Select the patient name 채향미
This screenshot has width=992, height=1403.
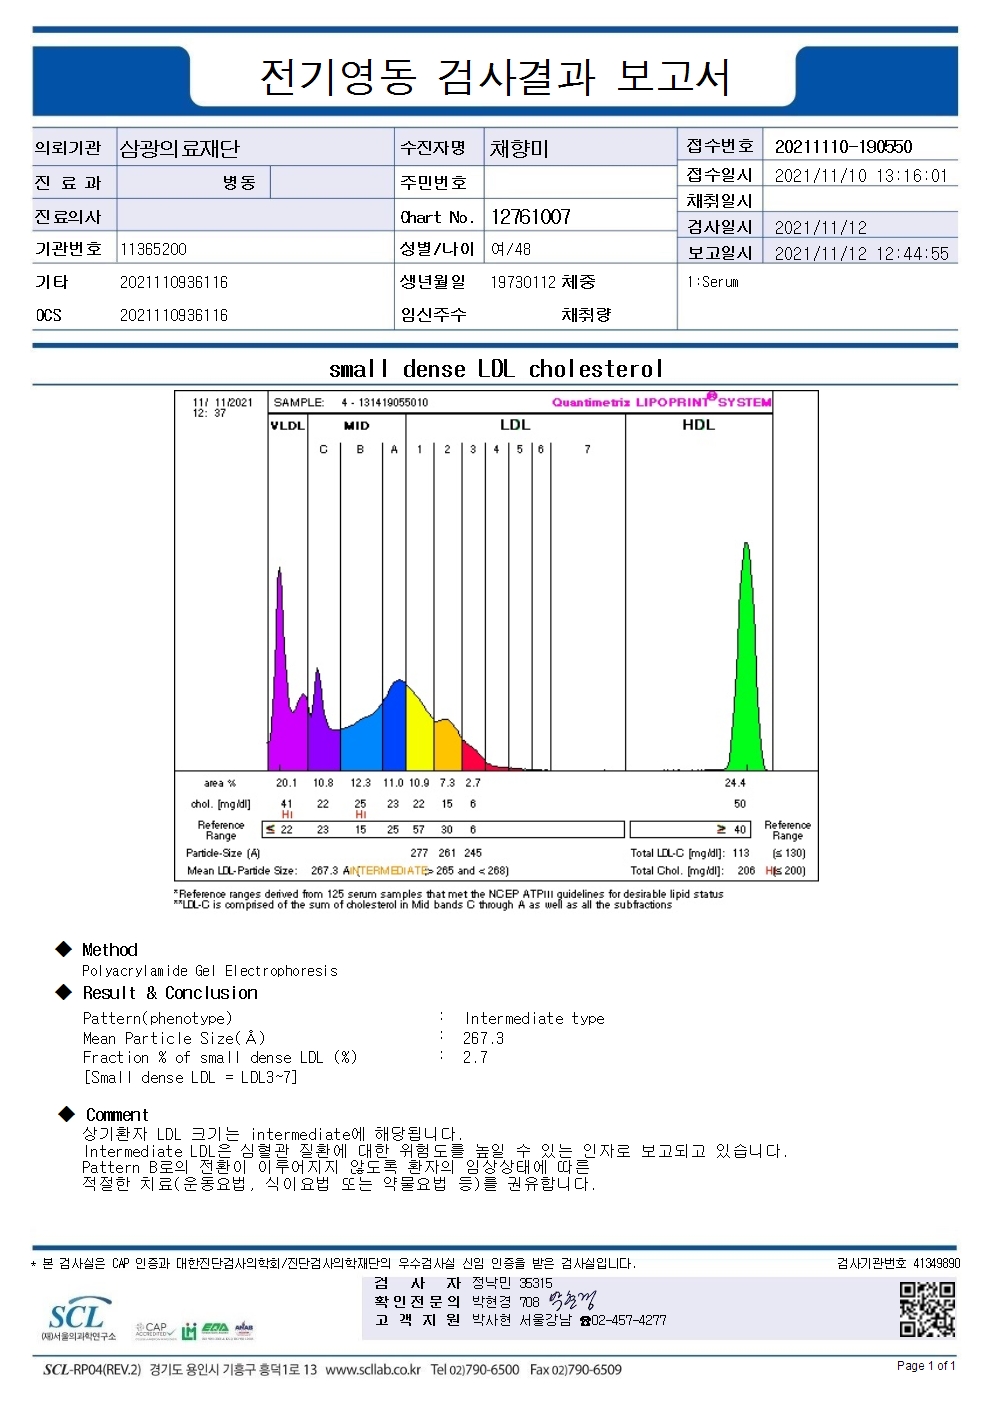click(519, 149)
